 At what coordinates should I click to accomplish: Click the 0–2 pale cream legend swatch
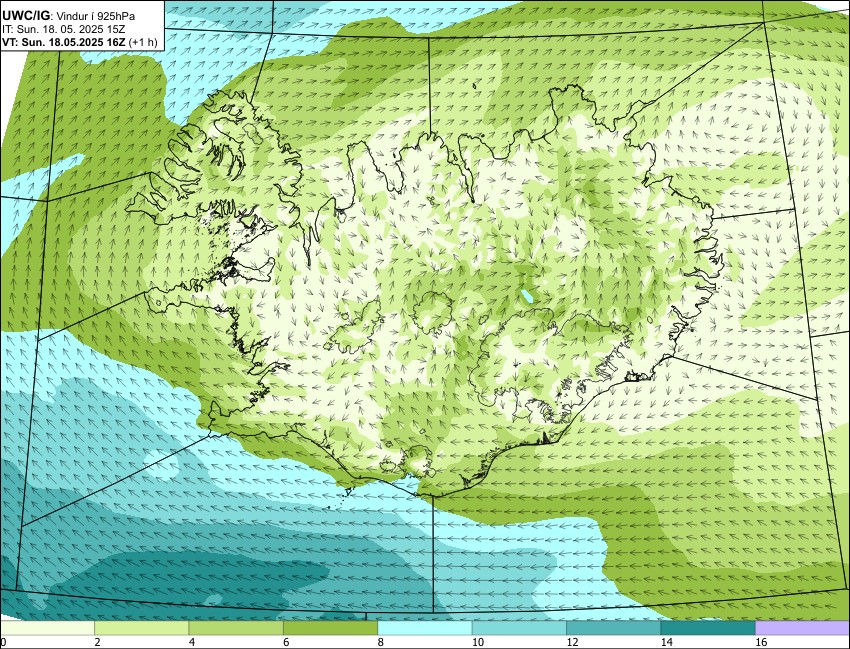[x=47, y=628]
